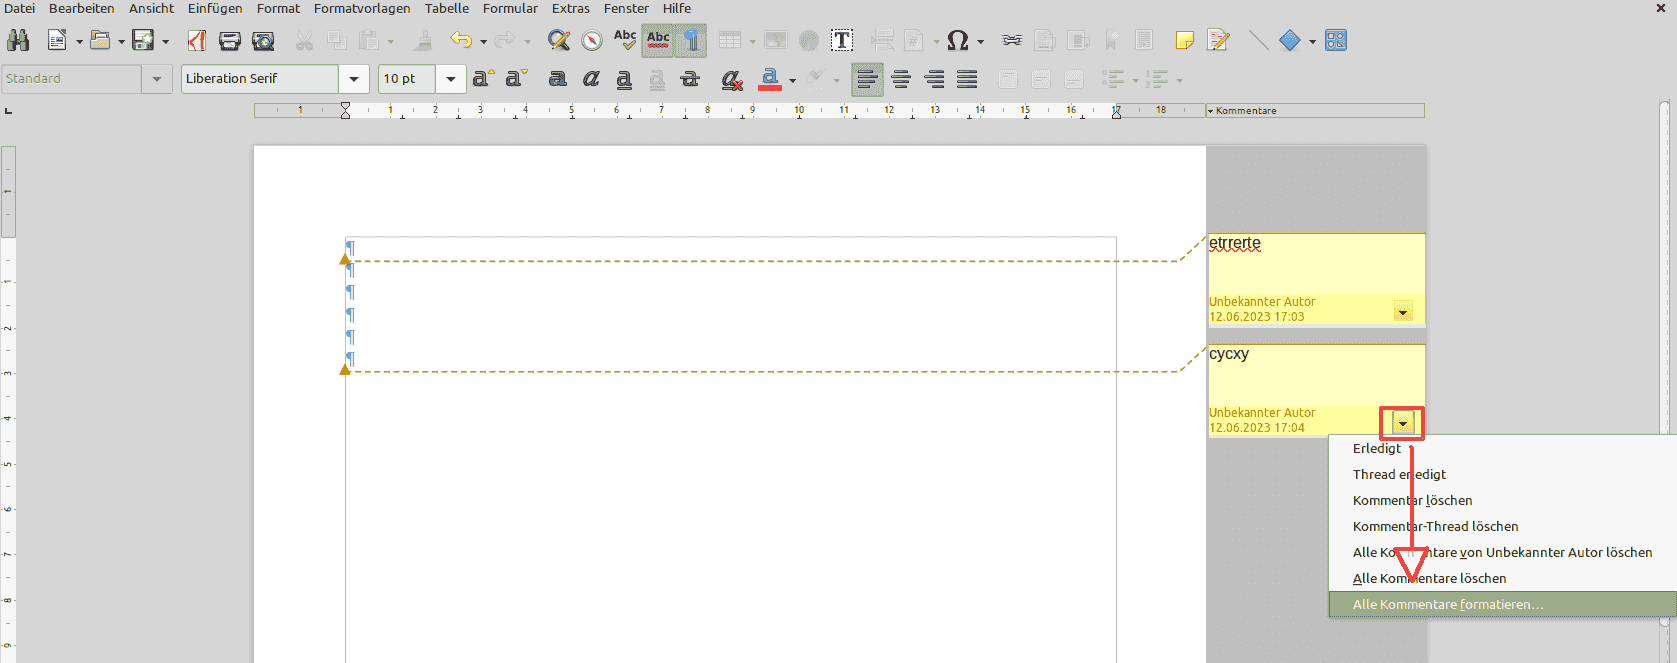Expand font size dropdown arrow

pyautogui.click(x=451, y=79)
